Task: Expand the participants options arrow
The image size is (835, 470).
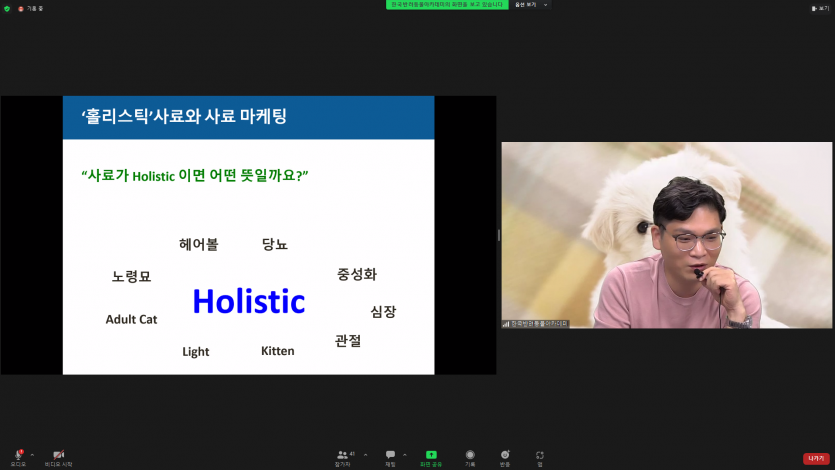Action: (365, 455)
